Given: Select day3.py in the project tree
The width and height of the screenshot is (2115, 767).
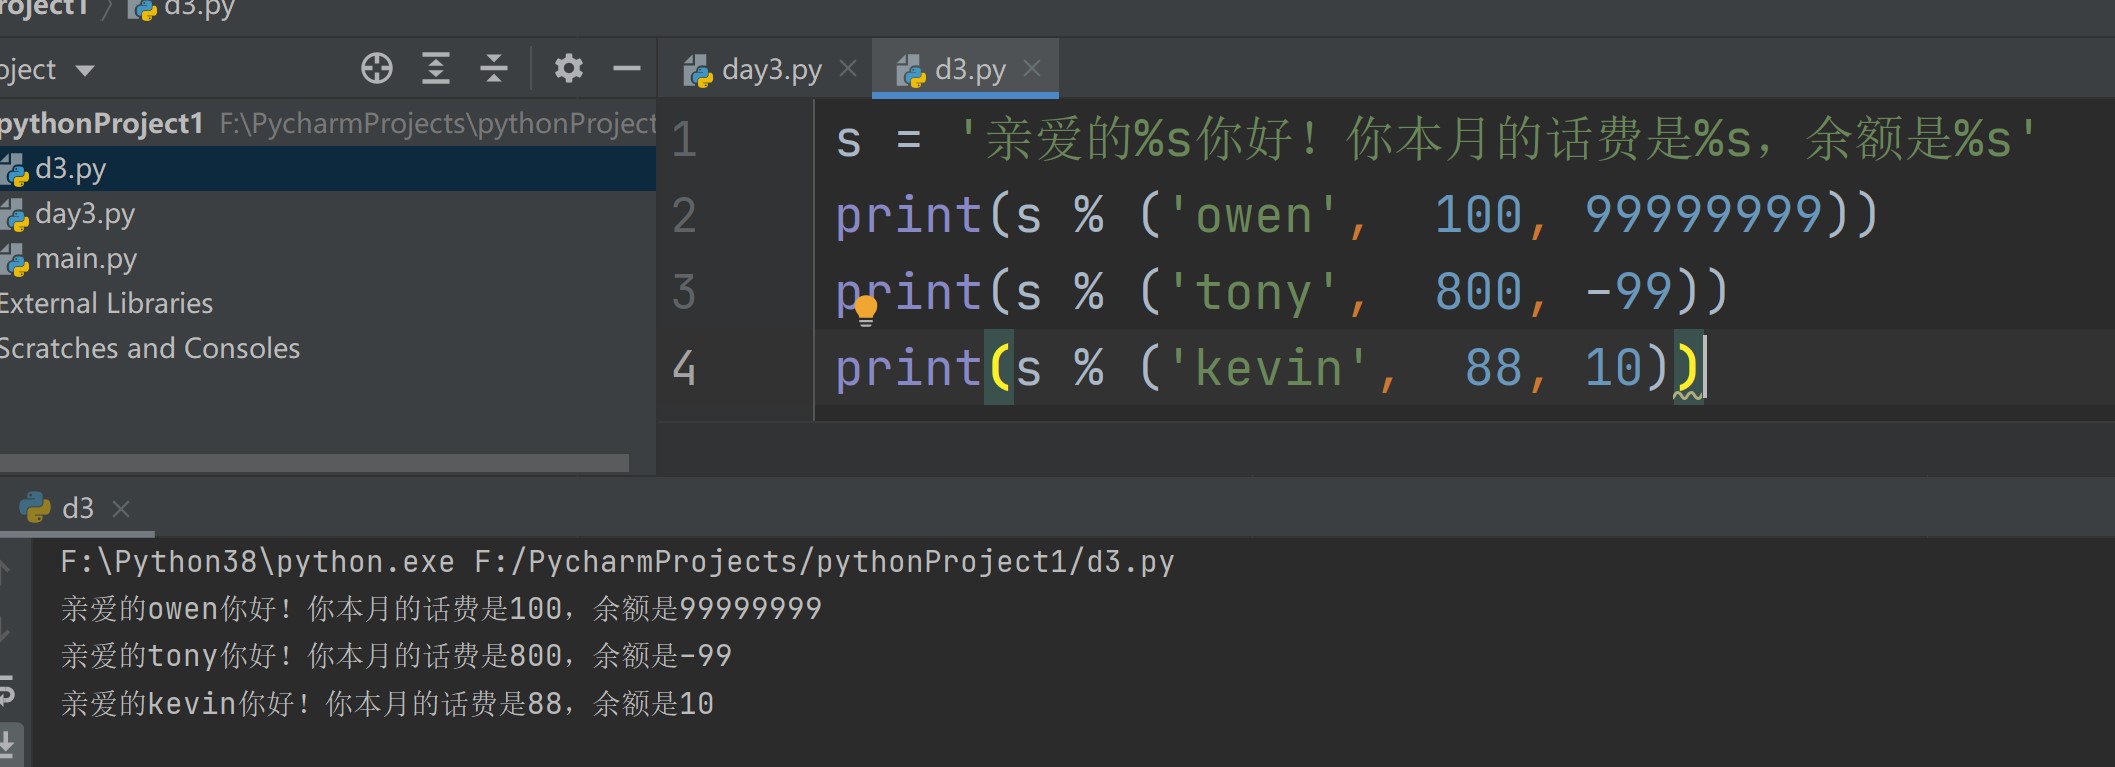Looking at the screenshot, I should click(84, 214).
